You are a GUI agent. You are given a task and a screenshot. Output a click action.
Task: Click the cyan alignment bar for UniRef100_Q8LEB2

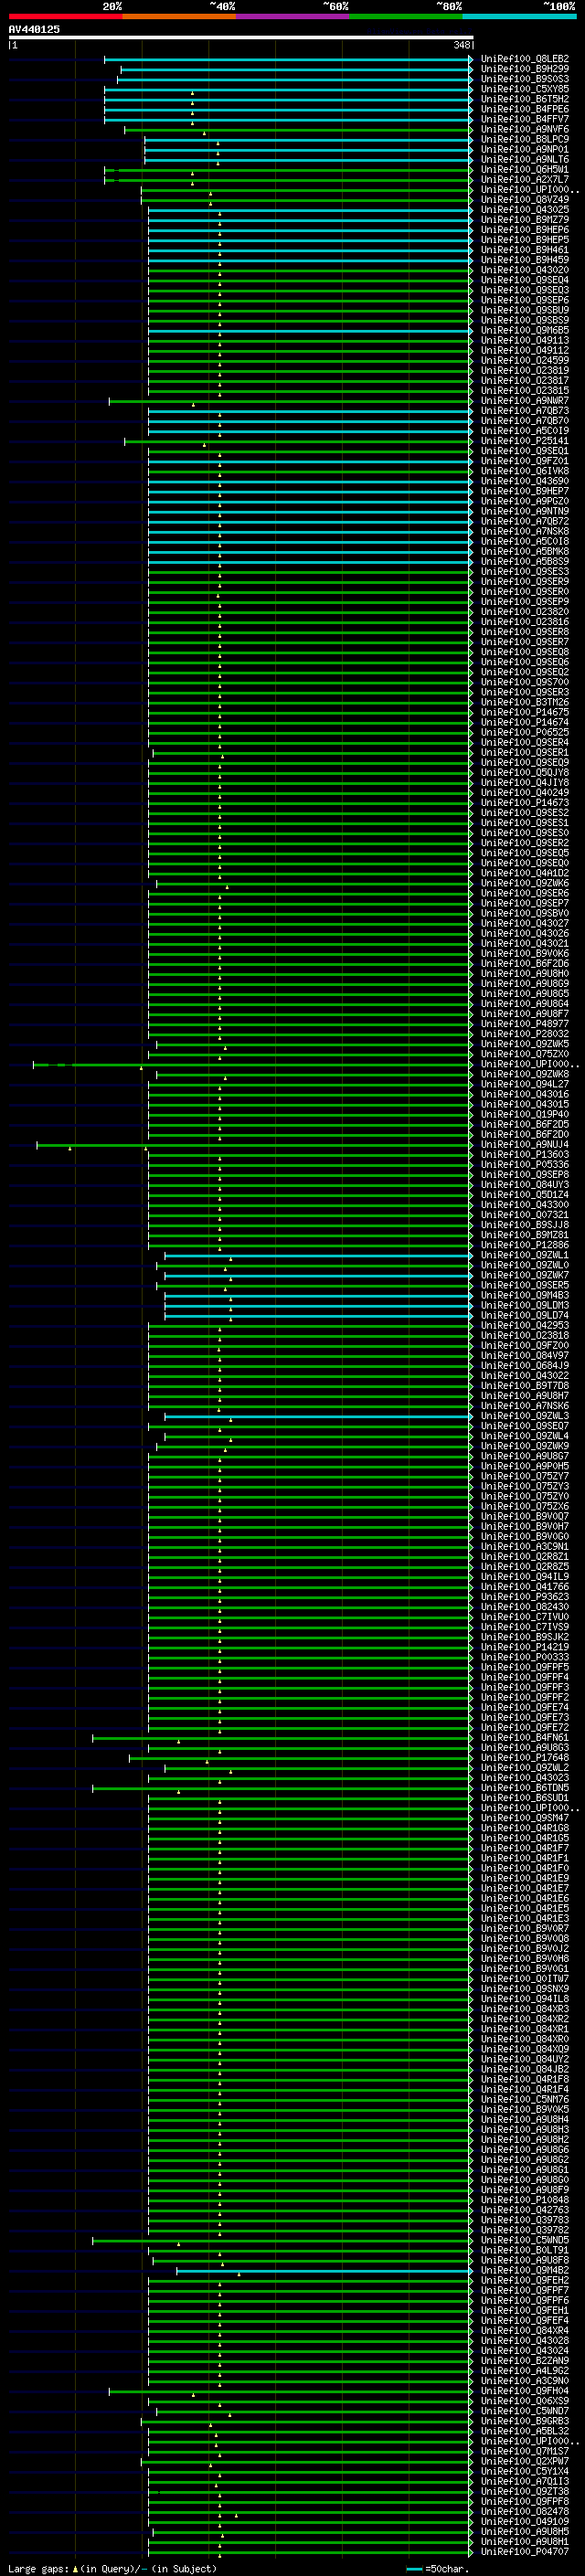click(x=288, y=59)
